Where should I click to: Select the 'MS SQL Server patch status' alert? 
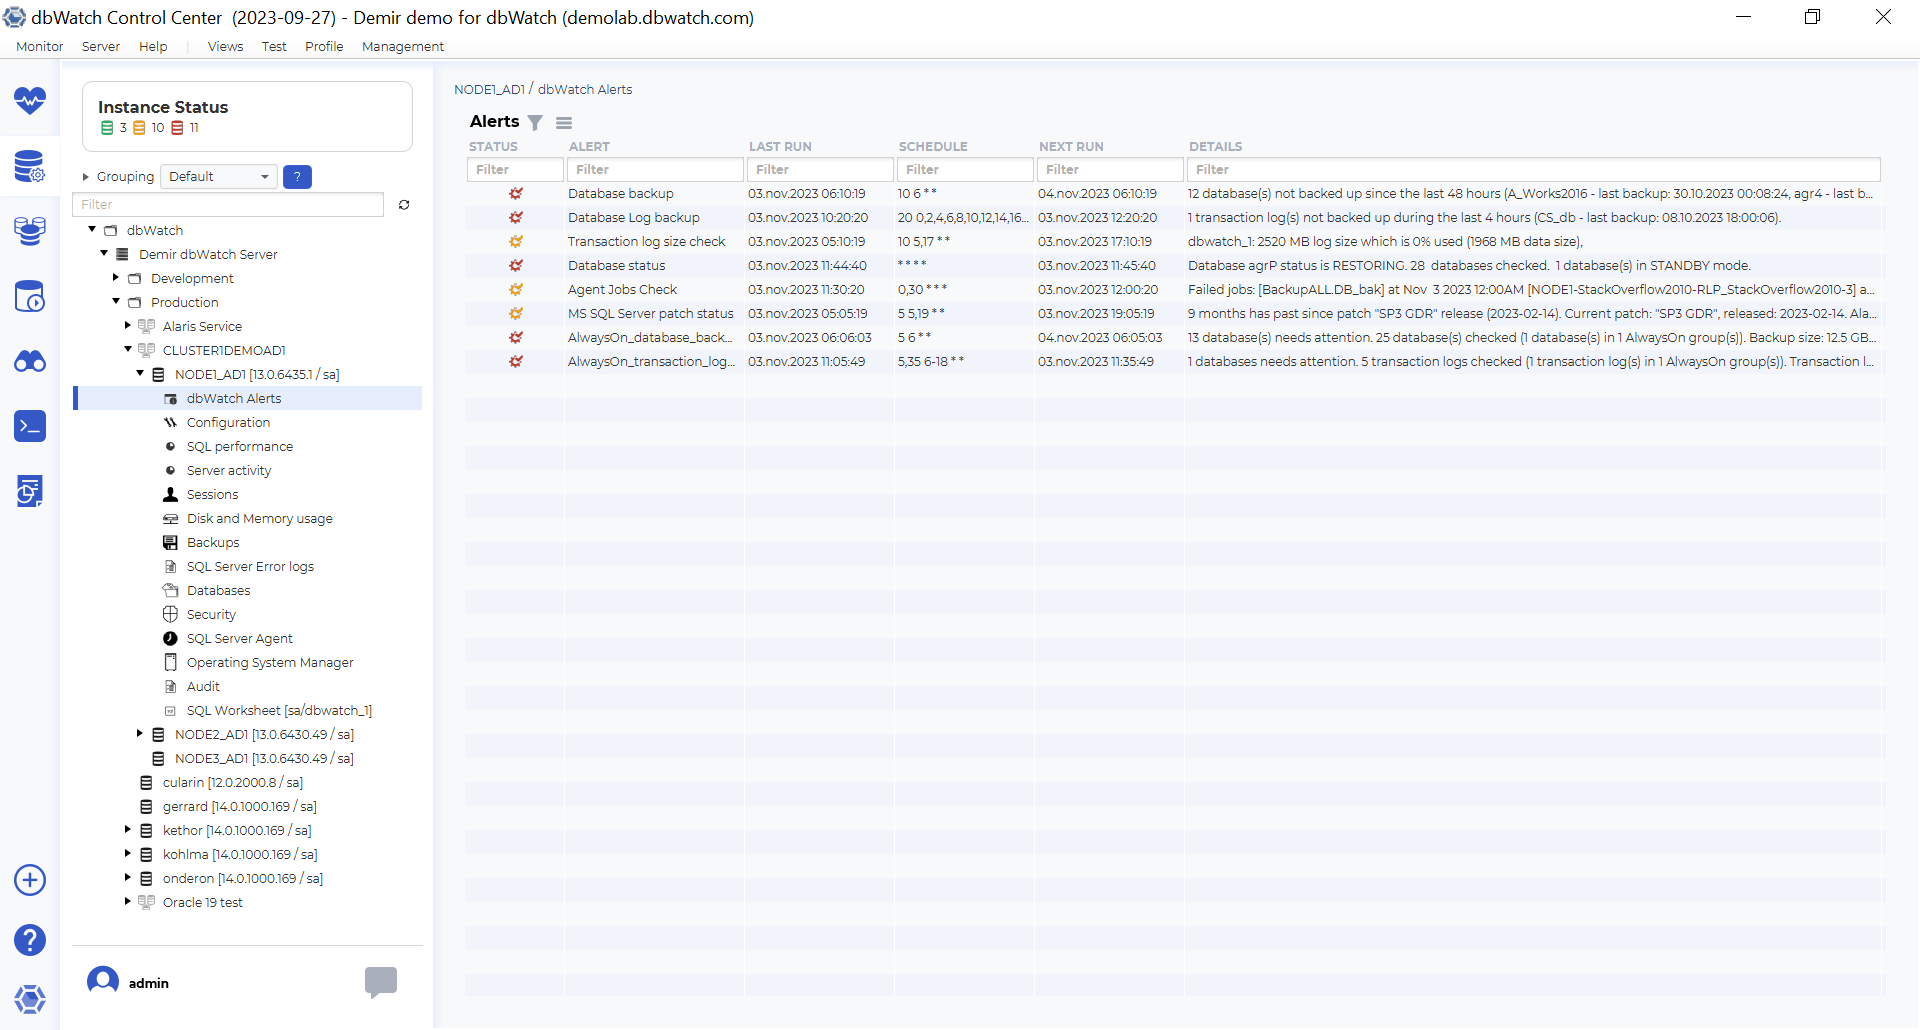[x=651, y=313]
